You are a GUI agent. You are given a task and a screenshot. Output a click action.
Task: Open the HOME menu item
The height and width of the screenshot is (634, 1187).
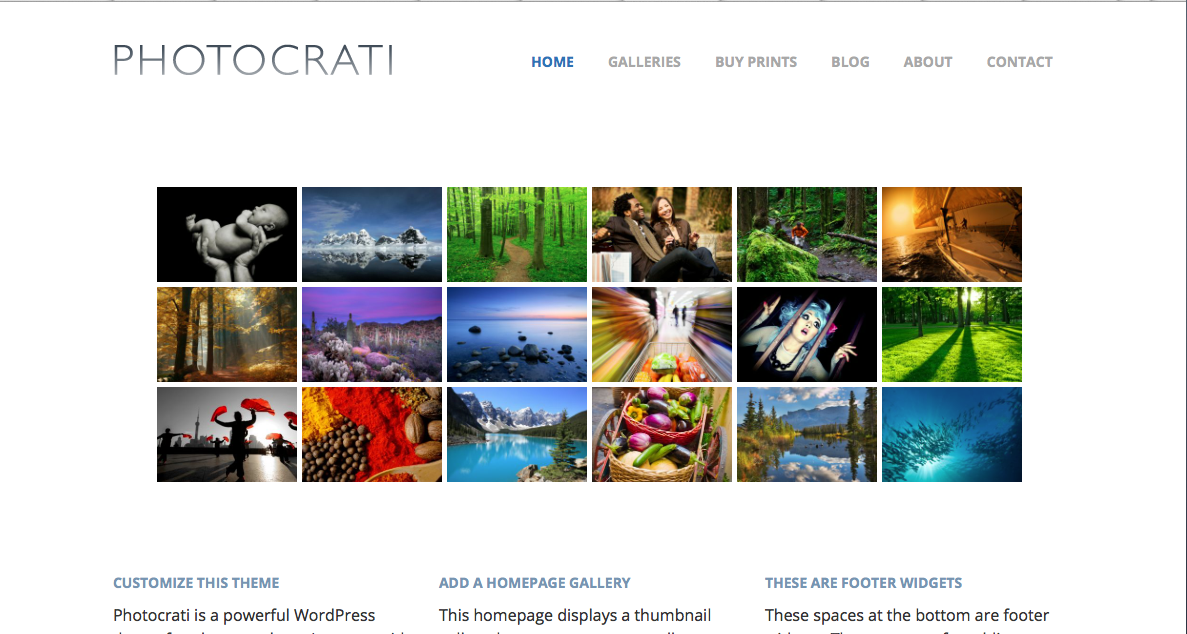point(553,62)
